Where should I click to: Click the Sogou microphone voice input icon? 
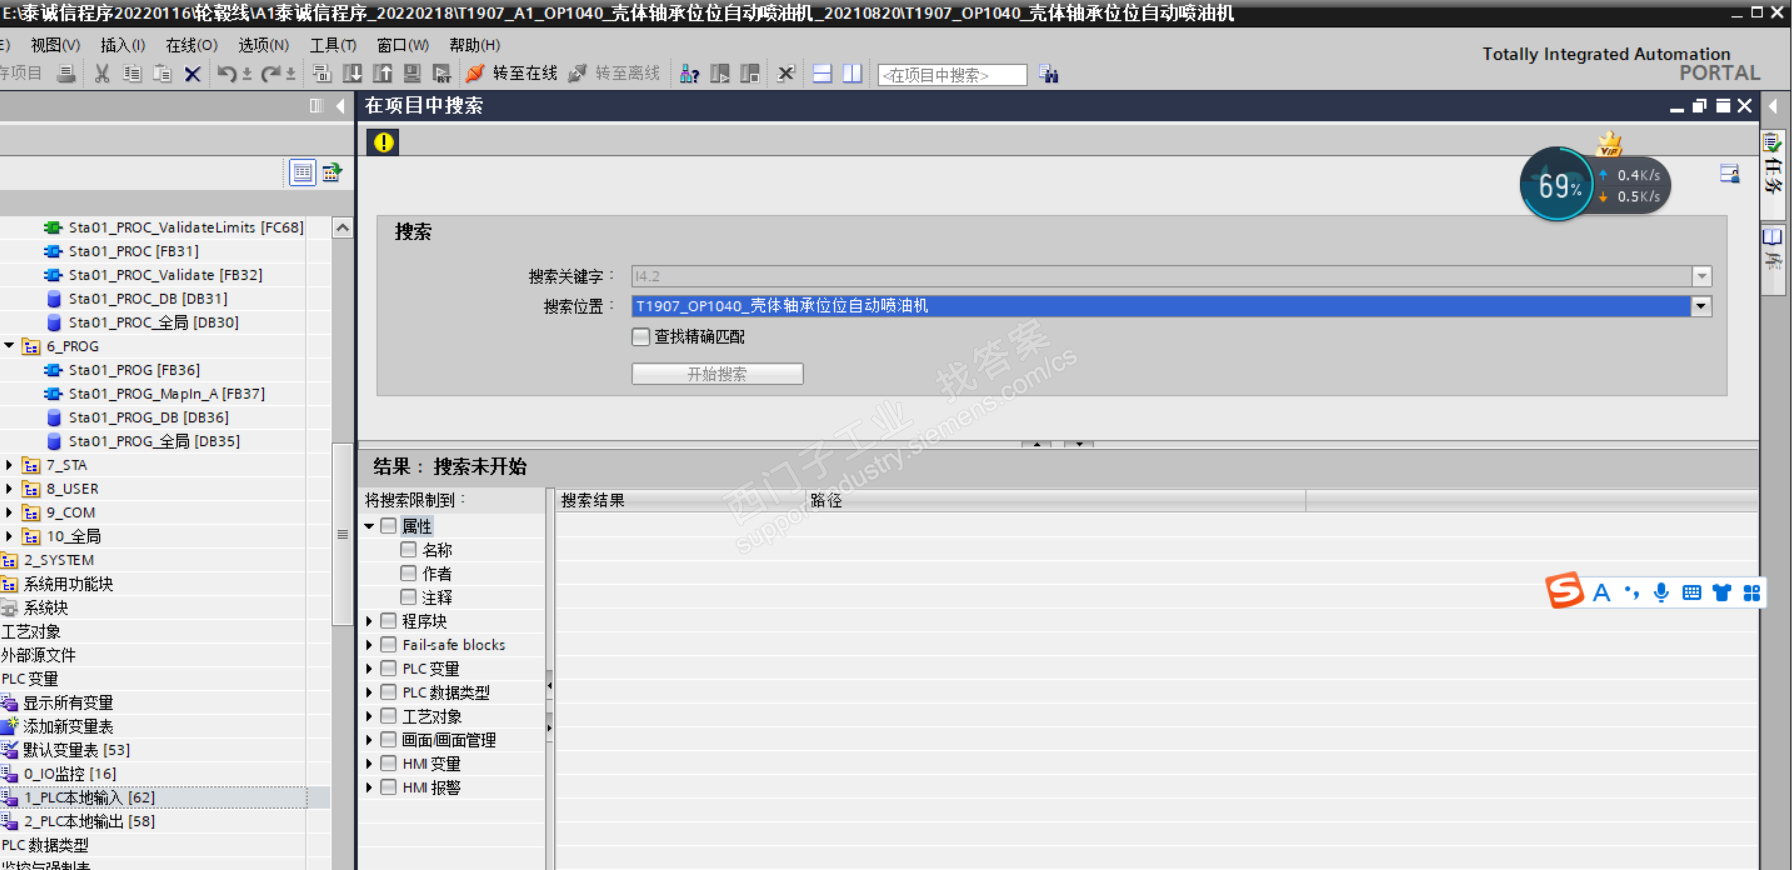click(1661, 592)
